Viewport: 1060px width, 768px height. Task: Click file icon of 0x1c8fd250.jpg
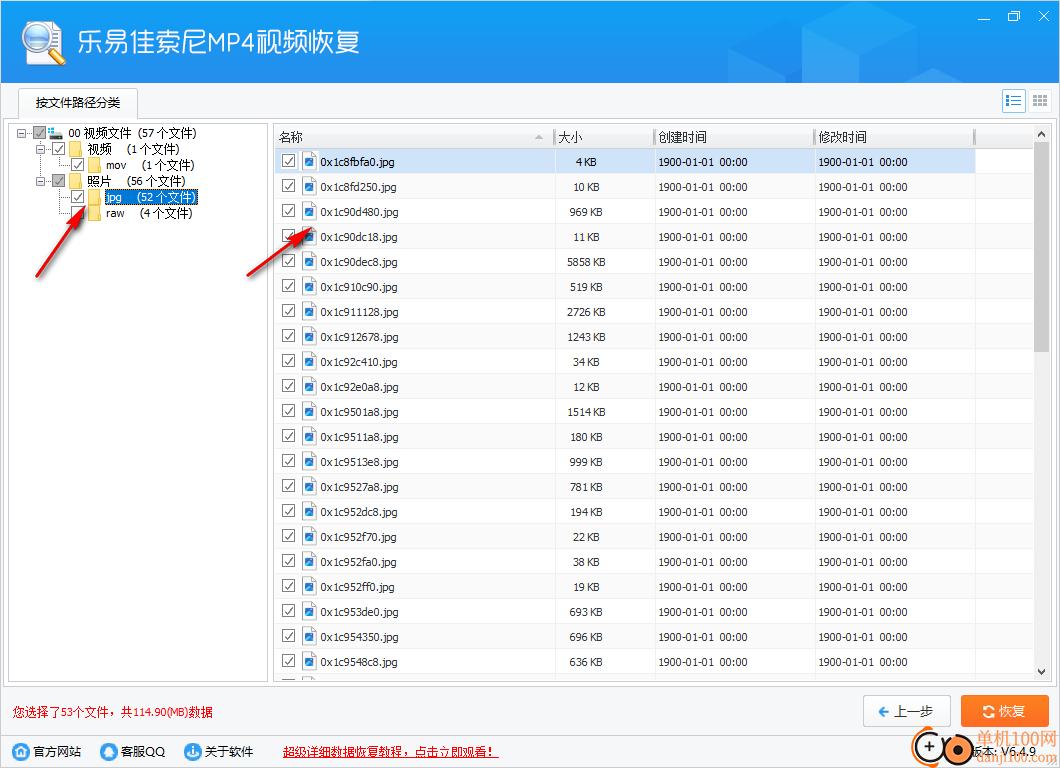pyautogui.click(x=309, y=187)
